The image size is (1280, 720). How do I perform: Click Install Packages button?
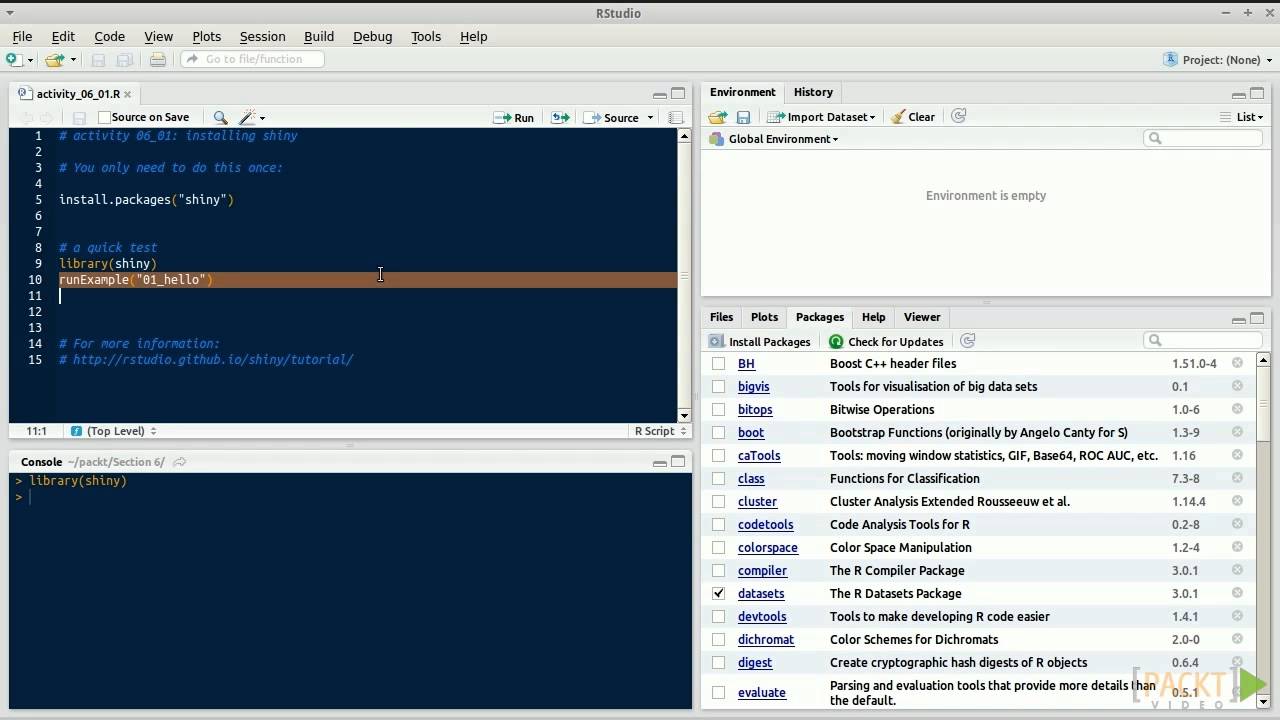click(759, 341)
